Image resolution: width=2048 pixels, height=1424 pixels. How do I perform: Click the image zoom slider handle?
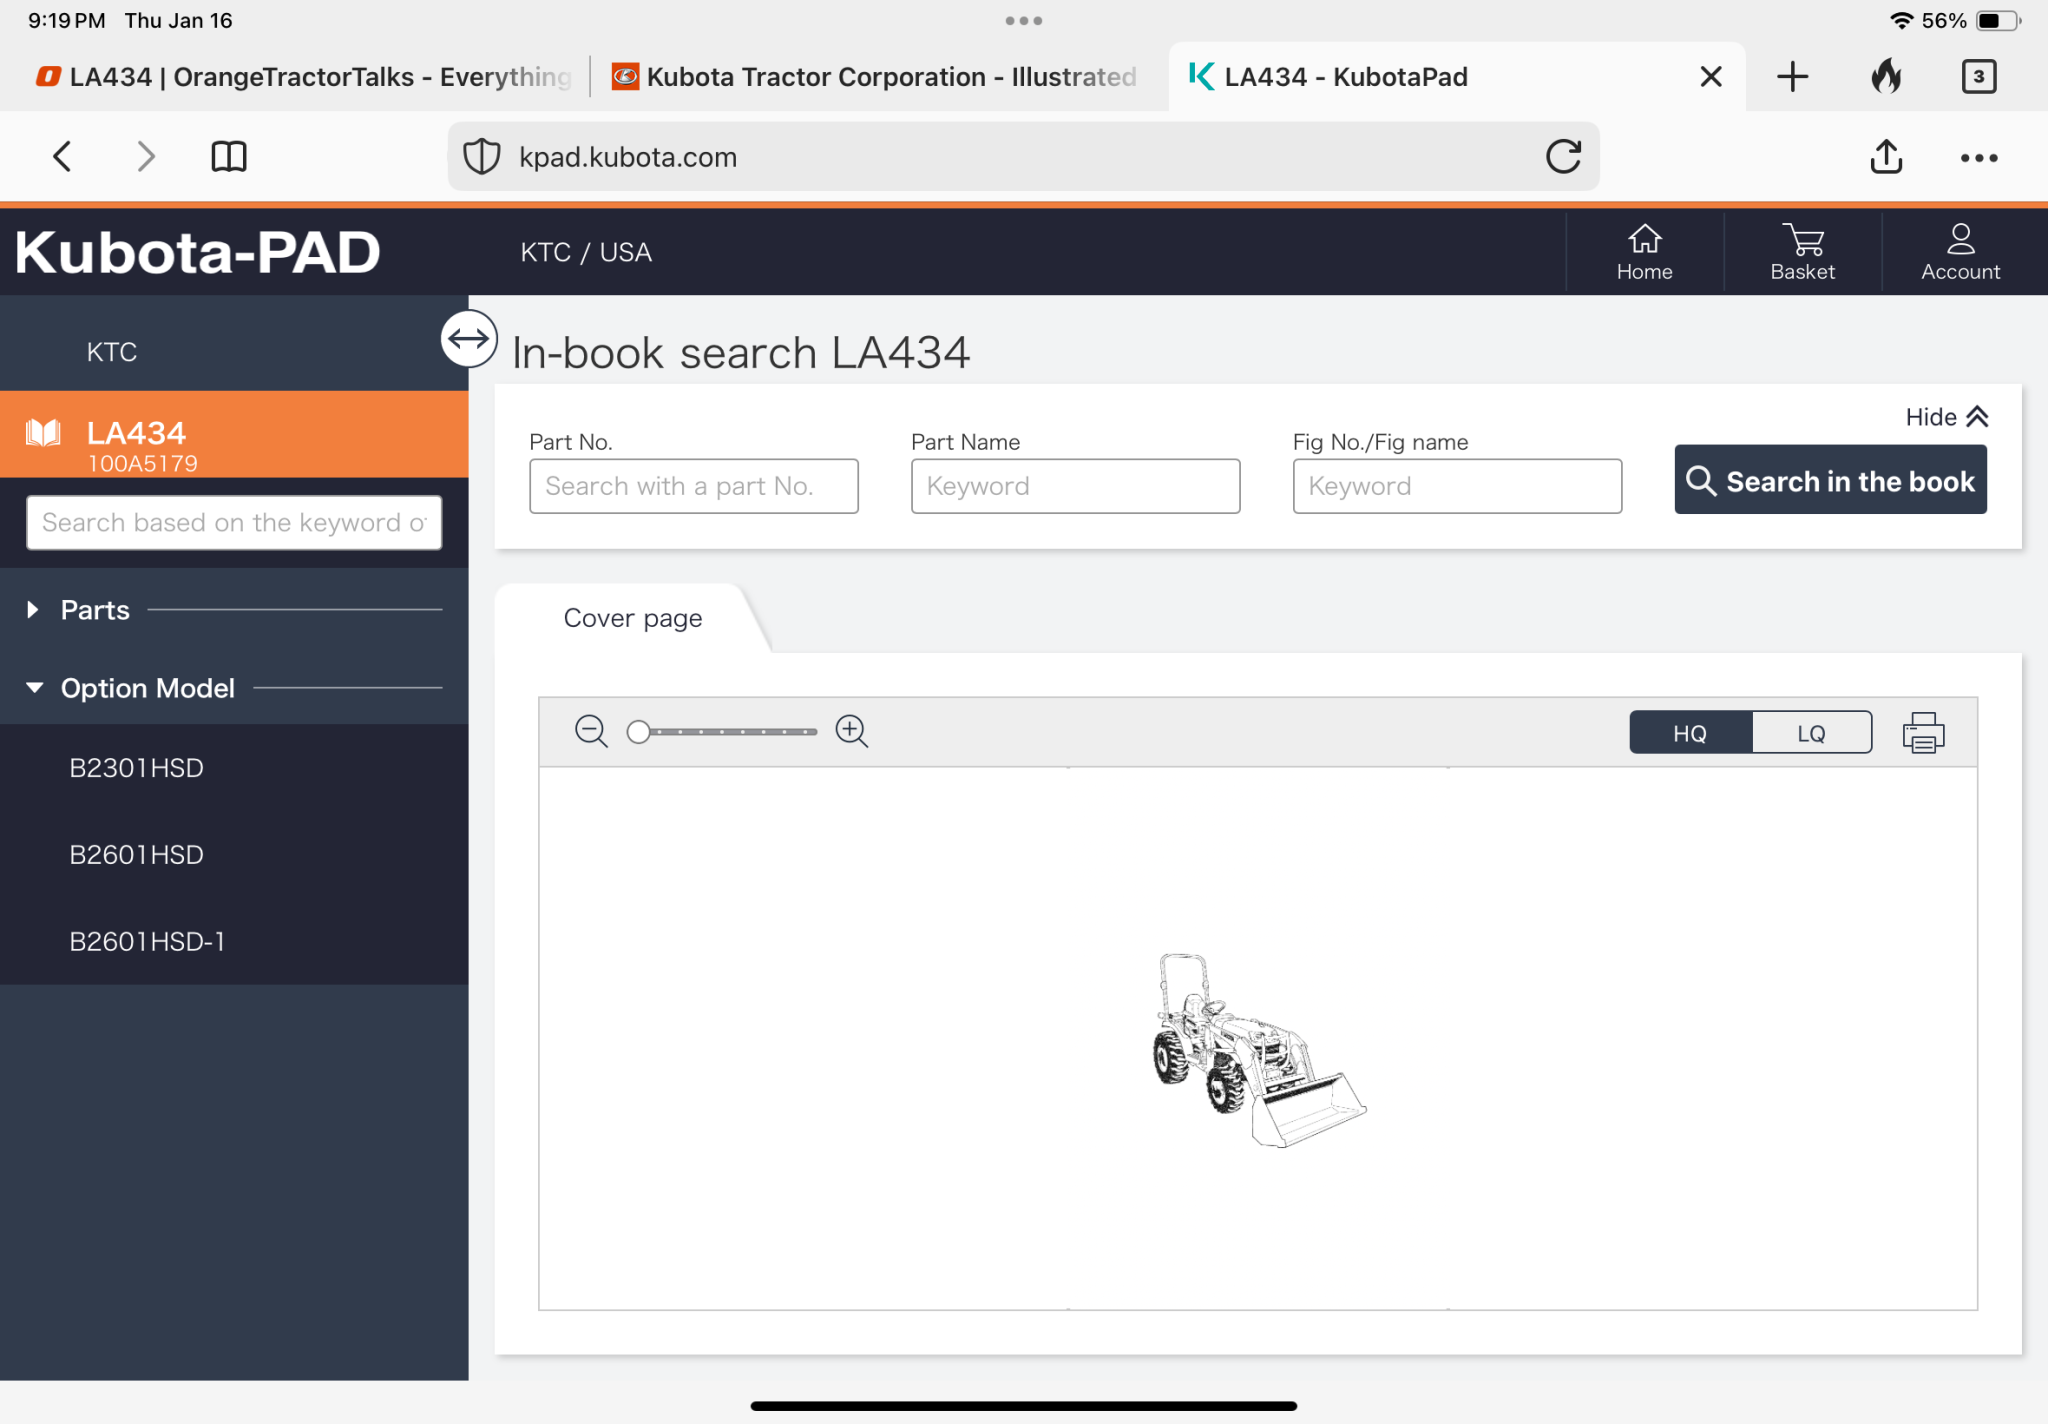click(x=638, y=732)
